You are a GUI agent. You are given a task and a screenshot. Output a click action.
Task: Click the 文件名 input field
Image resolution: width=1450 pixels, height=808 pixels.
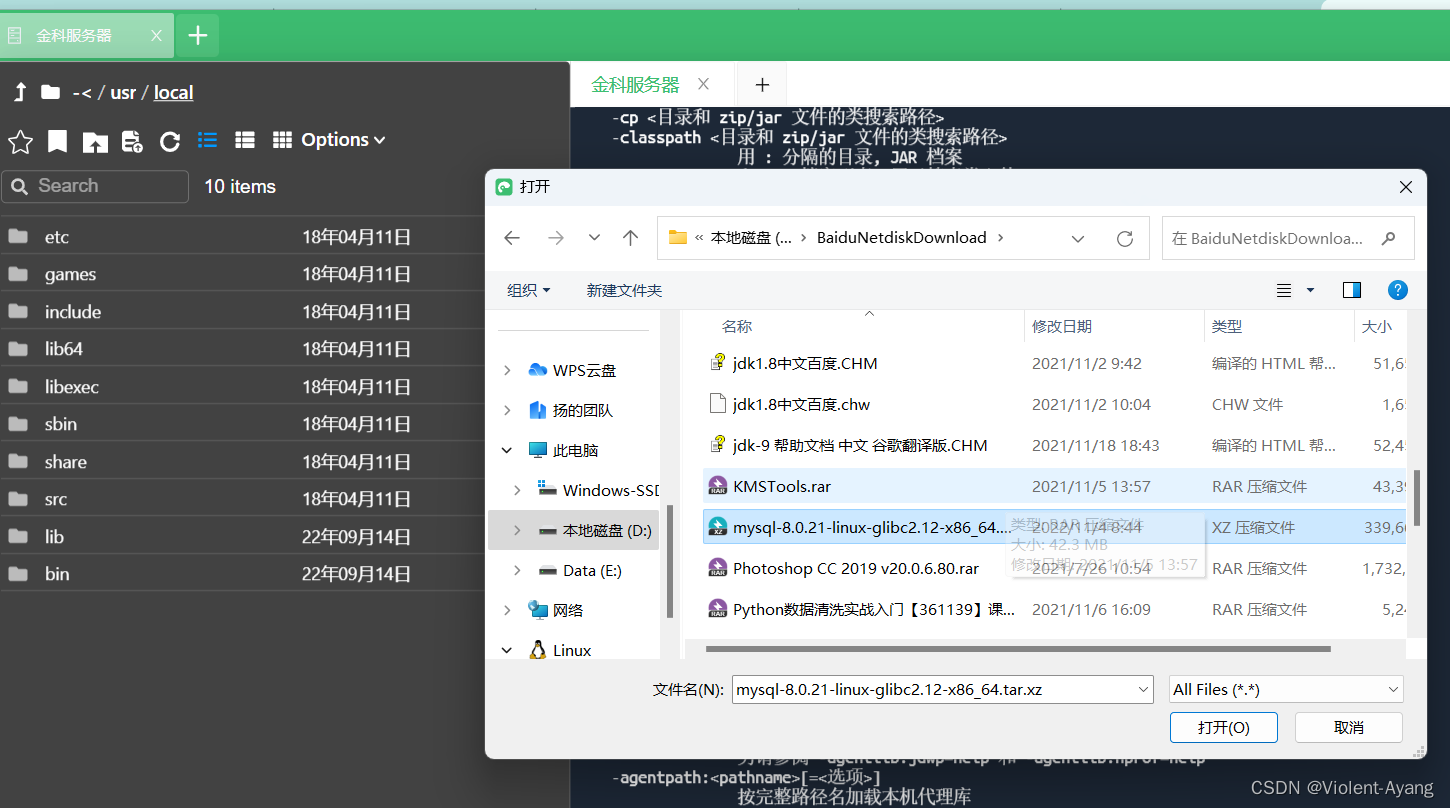coord(942,689)
